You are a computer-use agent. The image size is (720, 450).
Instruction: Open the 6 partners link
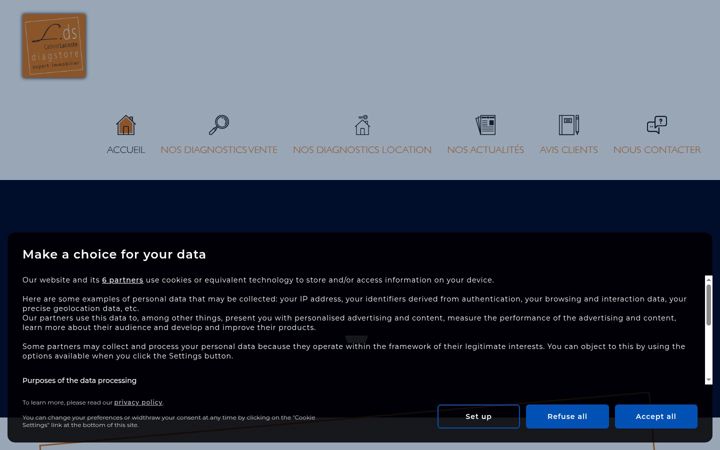pyautogui.click(x=123, y=280)
